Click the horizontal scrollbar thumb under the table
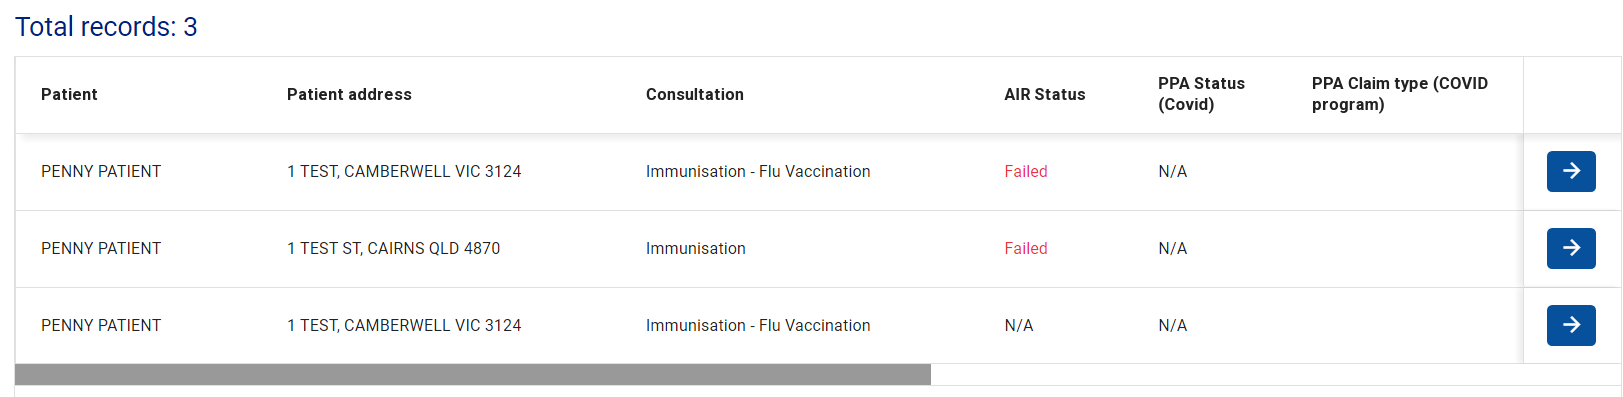 [x=473, y=374]
